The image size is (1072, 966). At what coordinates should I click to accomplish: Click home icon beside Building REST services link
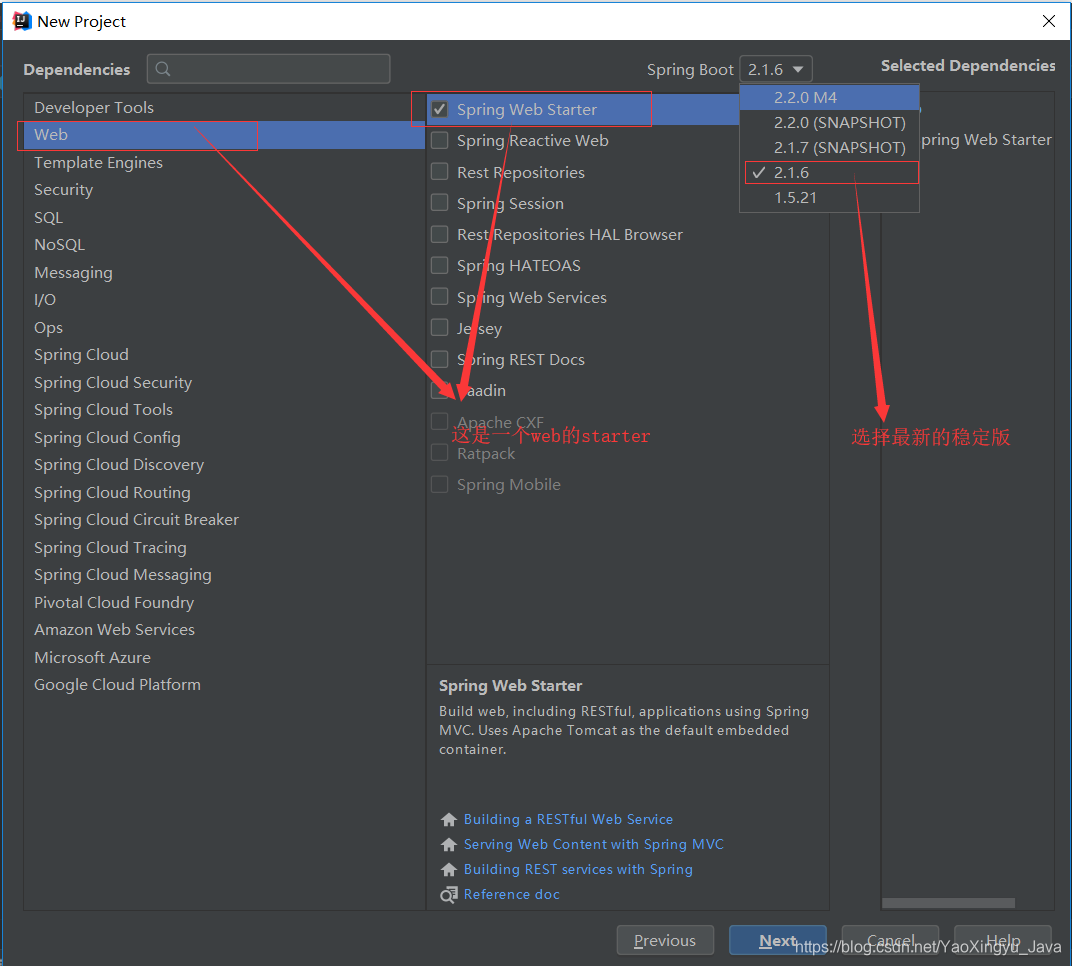[448, 870]
